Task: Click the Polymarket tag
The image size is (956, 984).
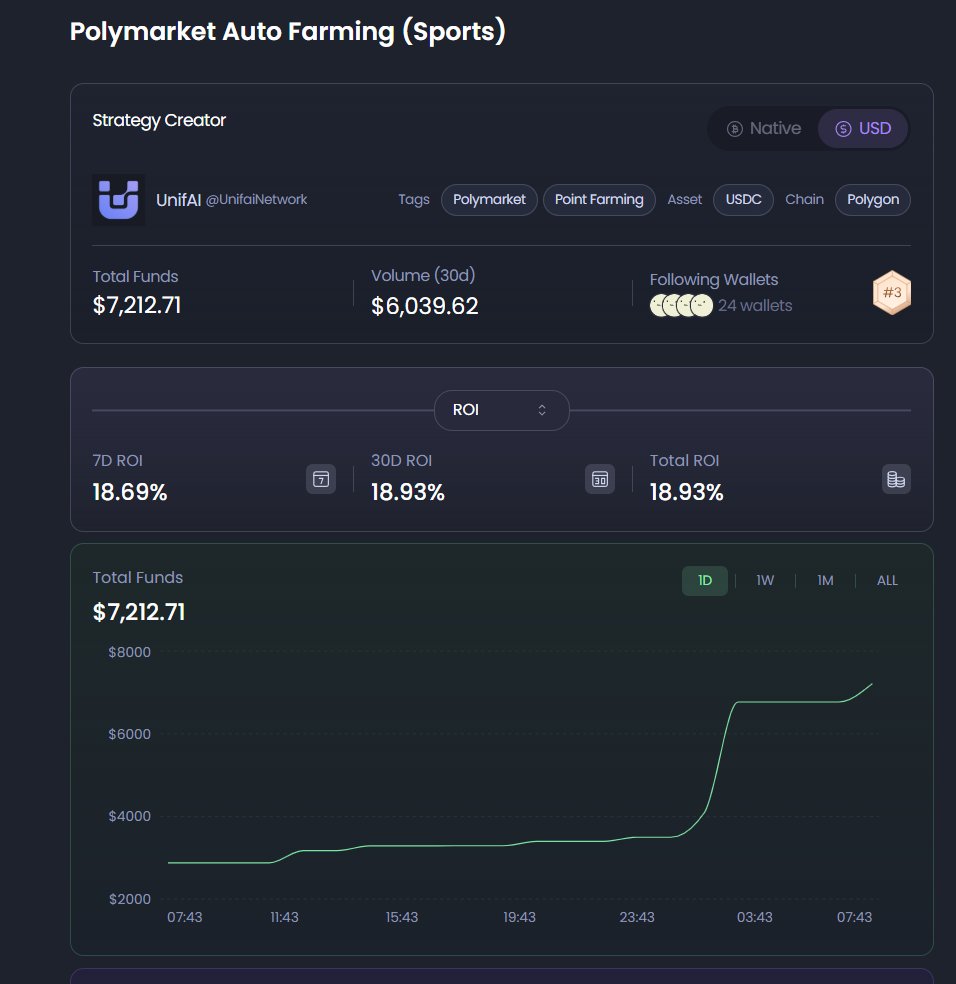Action: pos(489,200)
